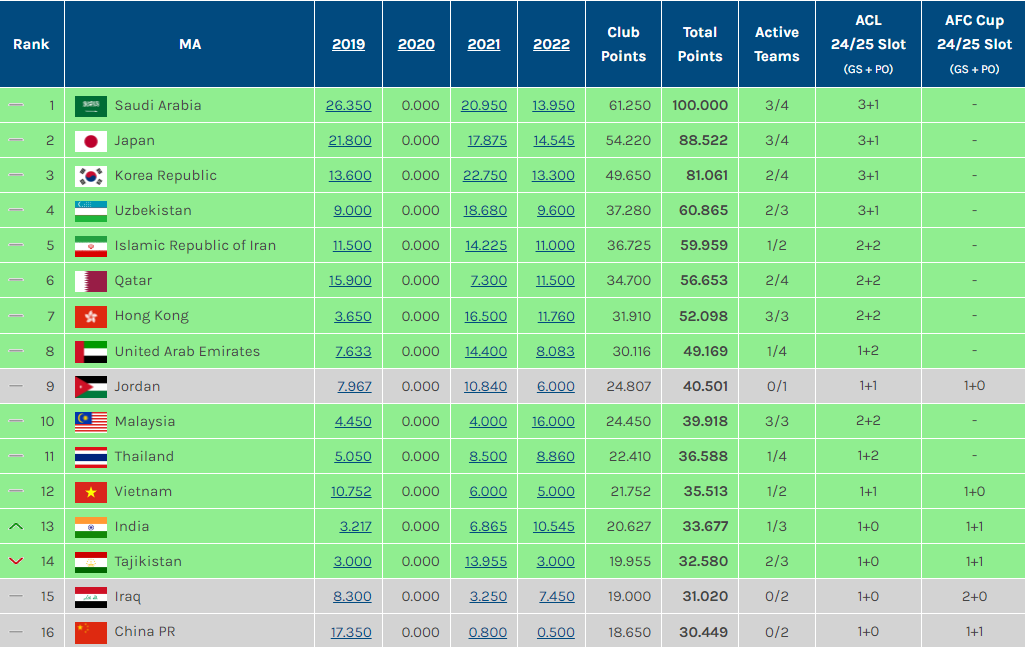Click India's green rank-up arrow
This screenshot has height=647, width=1025.
pos(15,526)
